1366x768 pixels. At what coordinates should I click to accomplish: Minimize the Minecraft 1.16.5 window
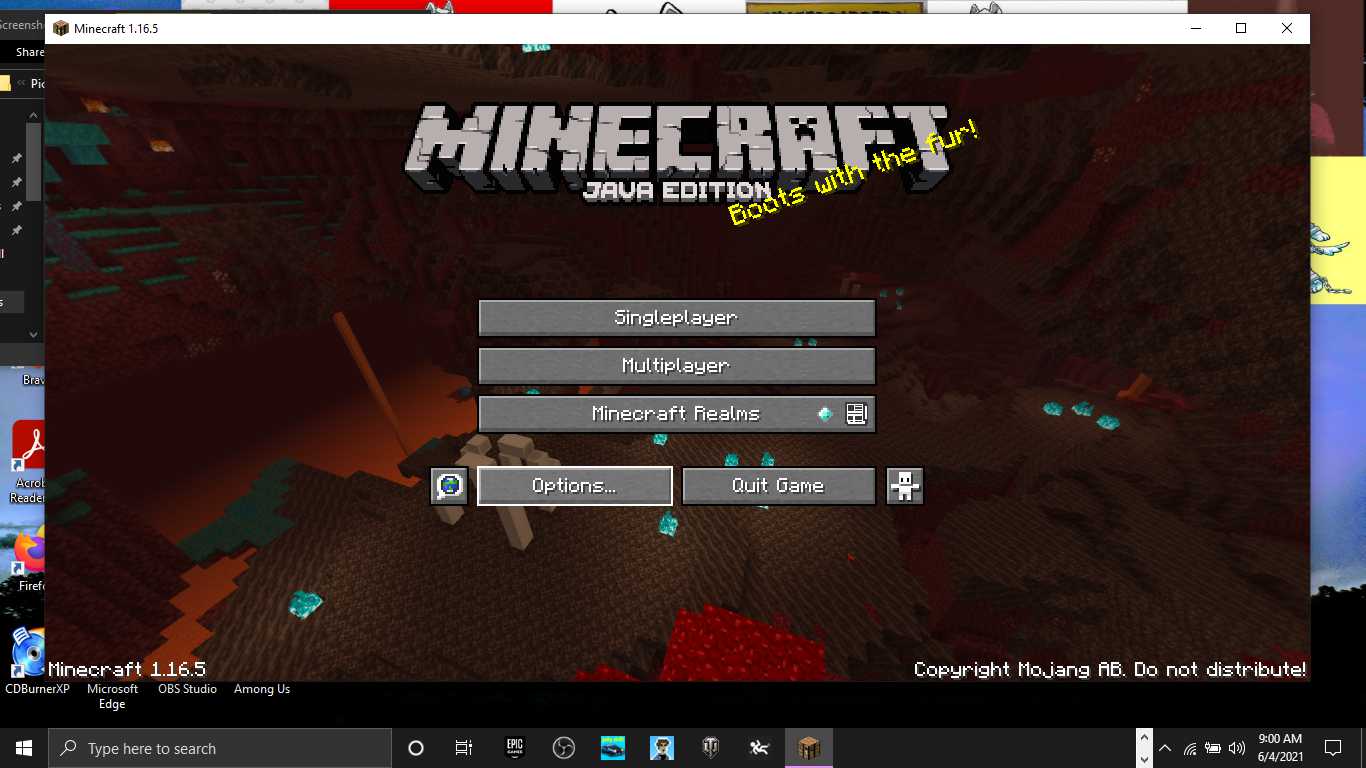(x=1195, y=28)
